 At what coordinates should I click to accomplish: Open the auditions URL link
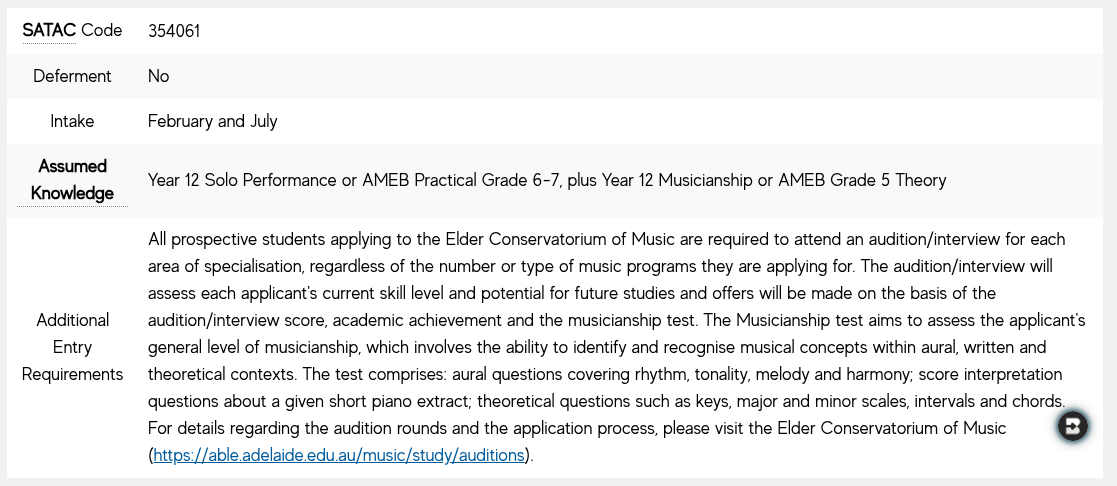click(339, 455)
